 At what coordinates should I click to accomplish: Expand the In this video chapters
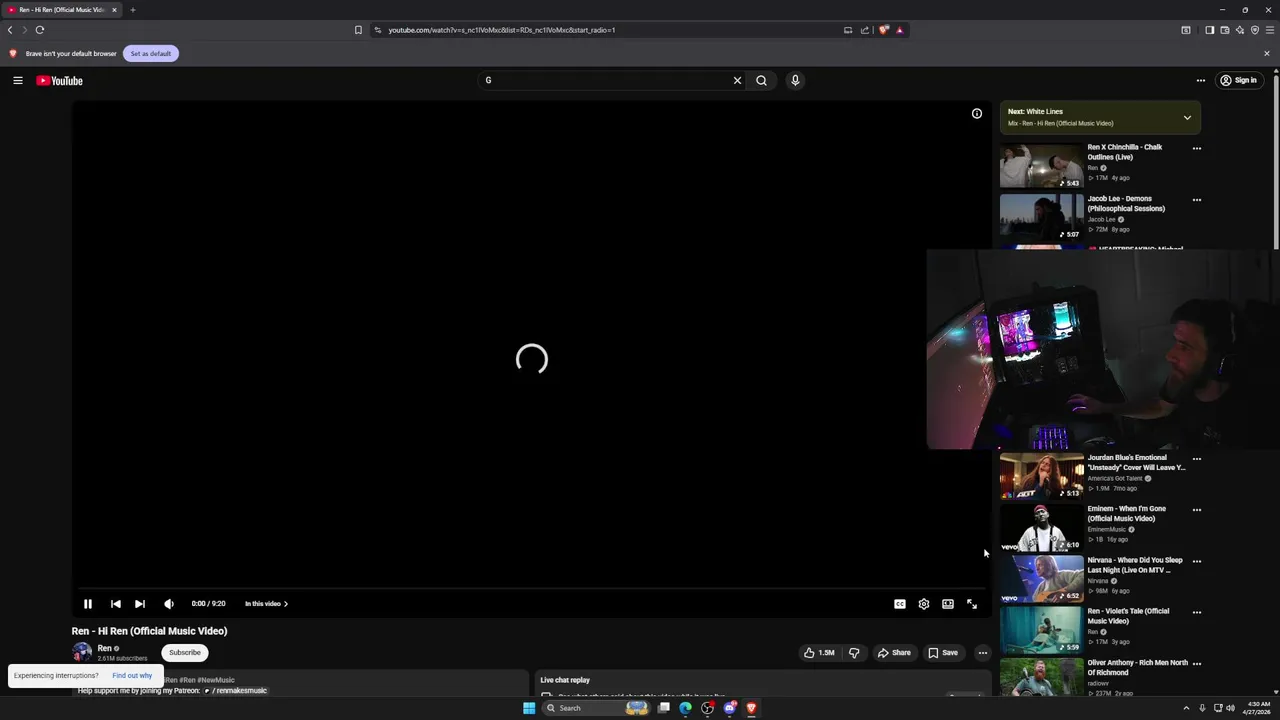pyautogui.click(x=266, y=604)
